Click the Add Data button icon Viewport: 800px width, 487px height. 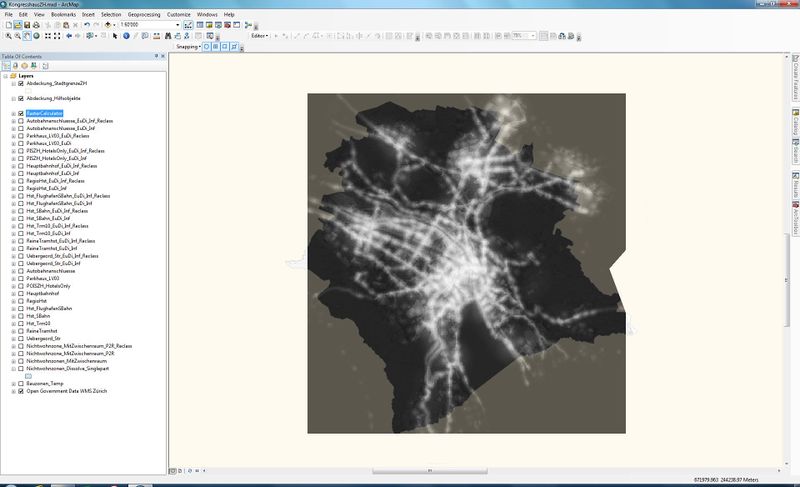coord(107,25)
